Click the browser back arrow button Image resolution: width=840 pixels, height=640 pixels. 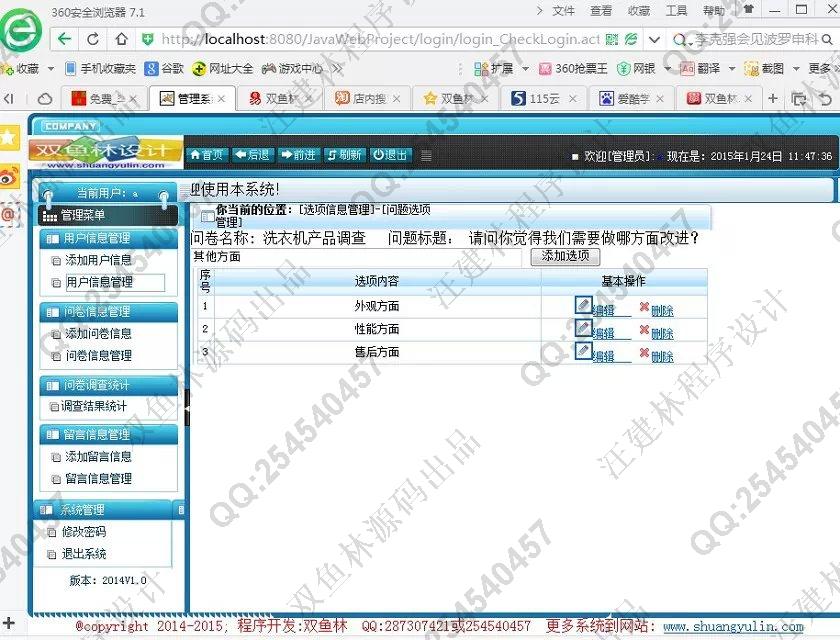coord(64,39)
